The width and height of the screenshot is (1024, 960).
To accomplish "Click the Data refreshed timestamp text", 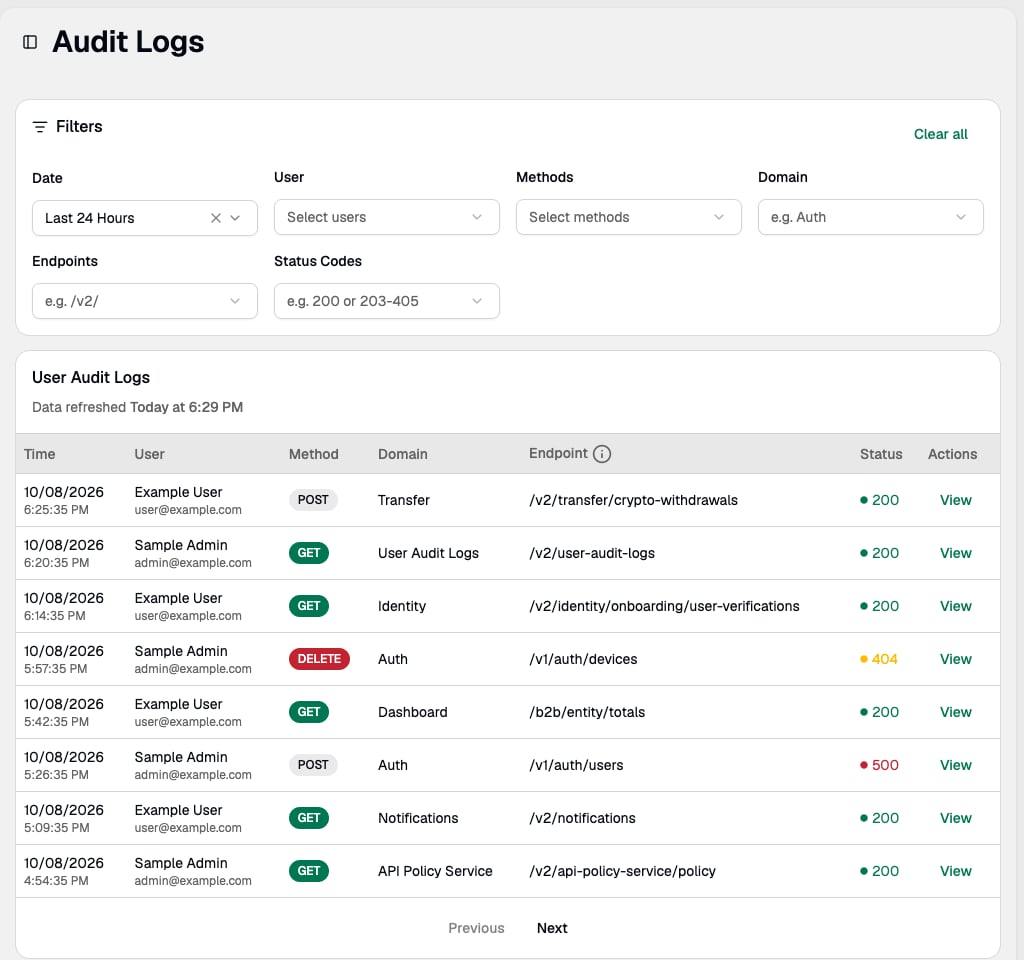I will [137, 408].
